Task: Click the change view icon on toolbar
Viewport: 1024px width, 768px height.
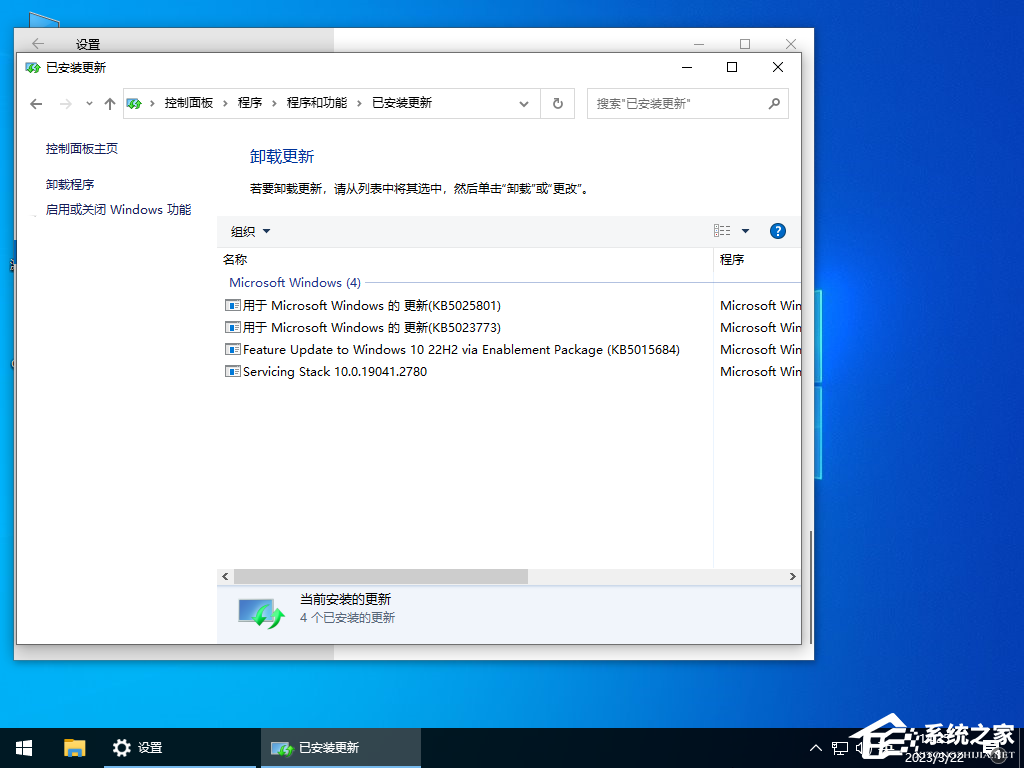Action: click(721, 230)
